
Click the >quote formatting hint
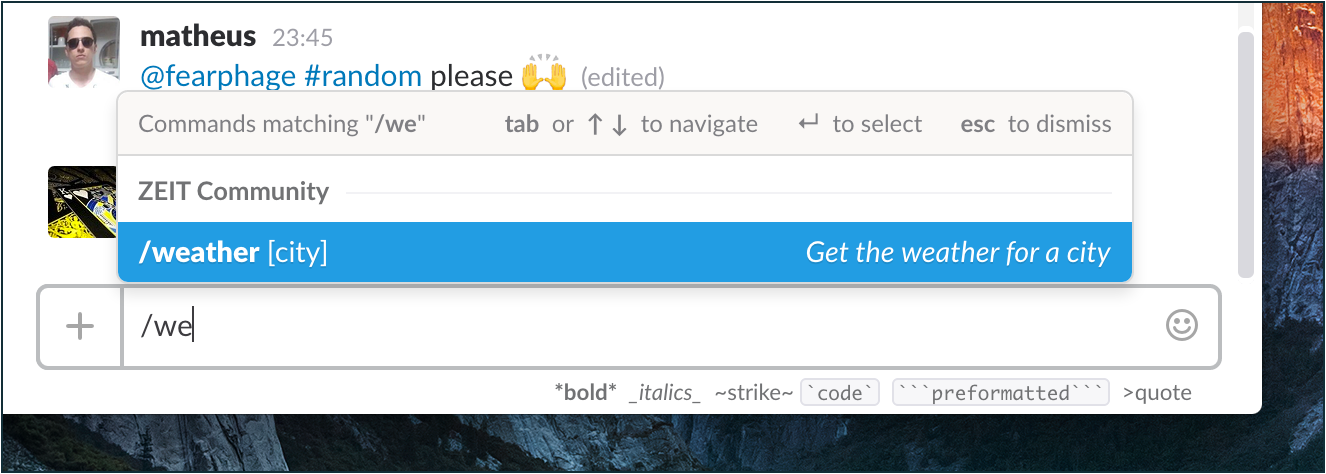1157,393
